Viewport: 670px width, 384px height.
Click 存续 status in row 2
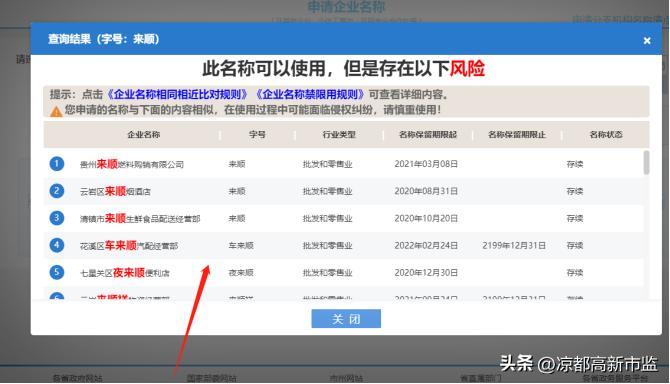tap(575, 191)
